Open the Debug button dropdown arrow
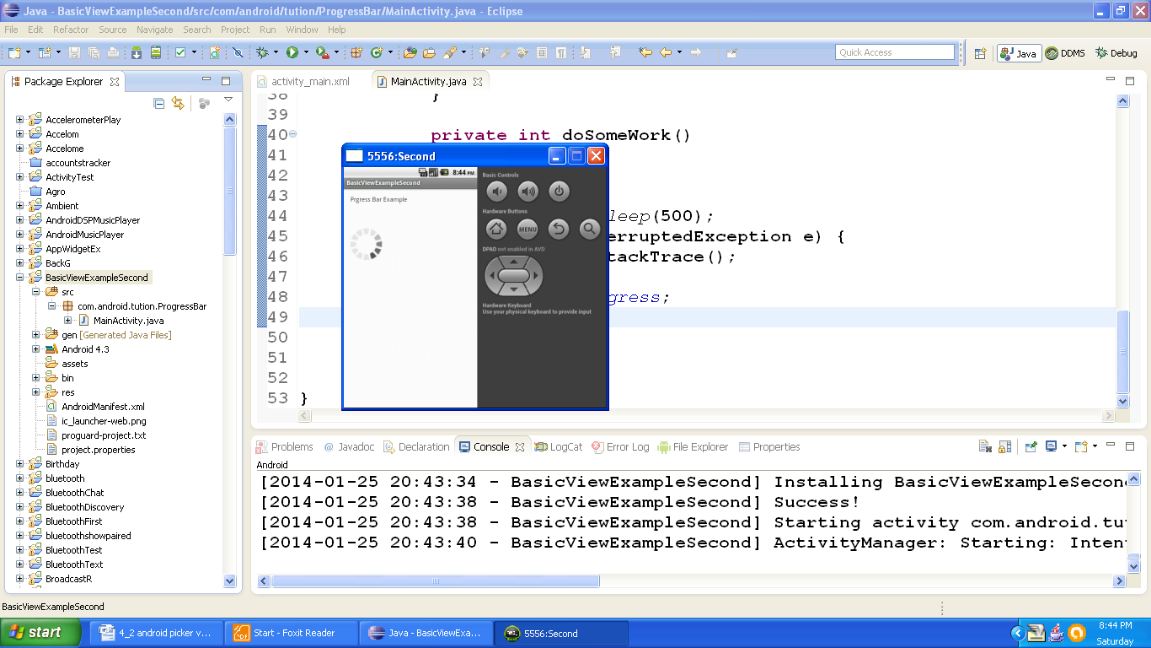Viewport: 1151px width, 648px height. coord(276,52)
